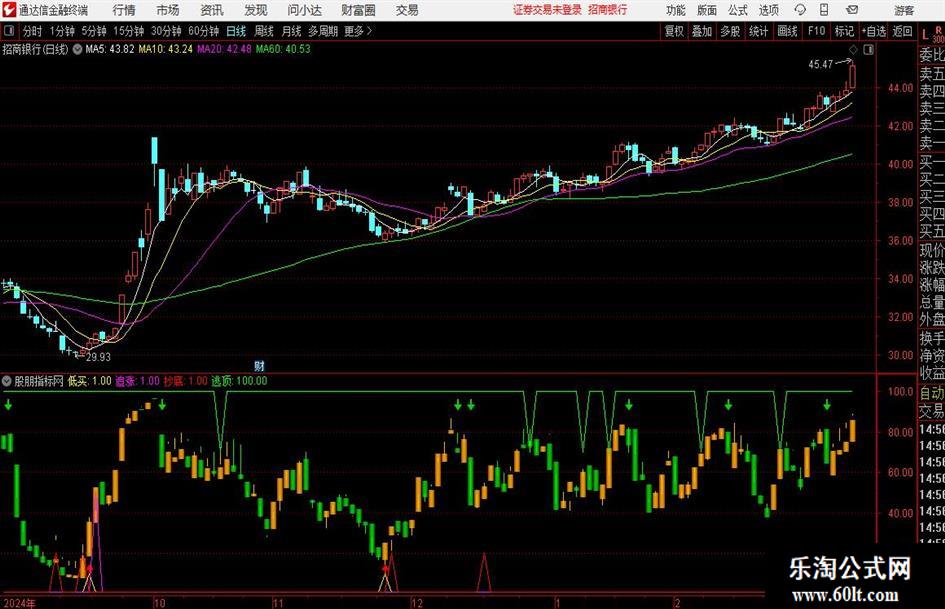Image resolution: width=945 pixels, height=609 pixels.
Task: Click the 标记 mark toolbar button
Action: (844, 31)
